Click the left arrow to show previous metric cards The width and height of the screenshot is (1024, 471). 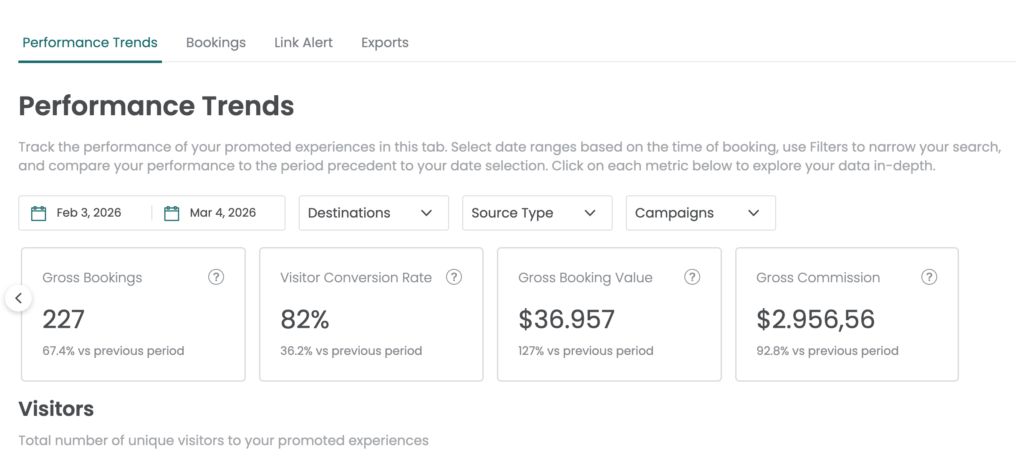click(x=18, y=299)
